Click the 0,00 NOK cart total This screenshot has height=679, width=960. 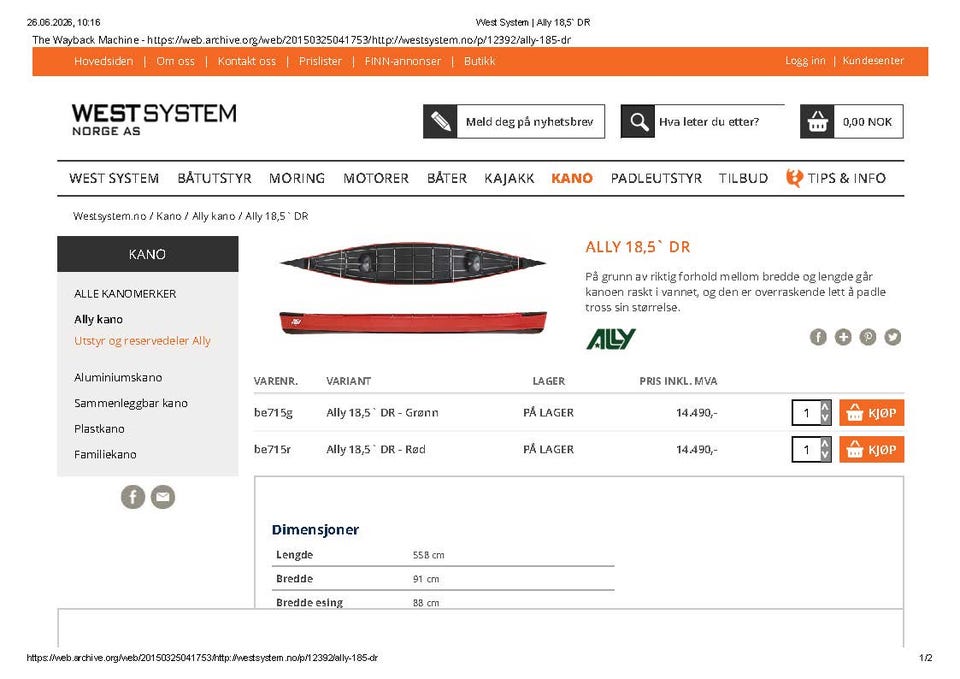coord(868,122)
